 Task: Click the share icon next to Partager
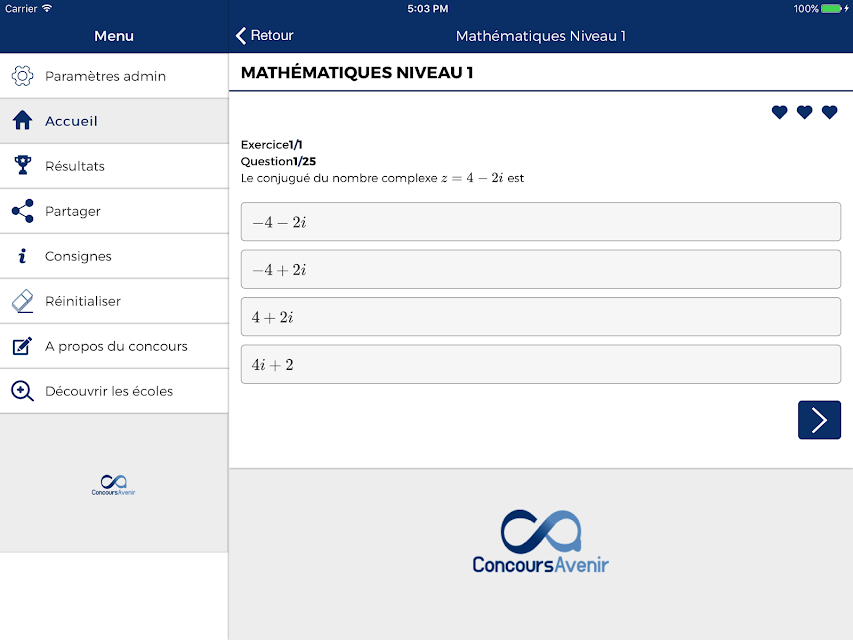22,211
